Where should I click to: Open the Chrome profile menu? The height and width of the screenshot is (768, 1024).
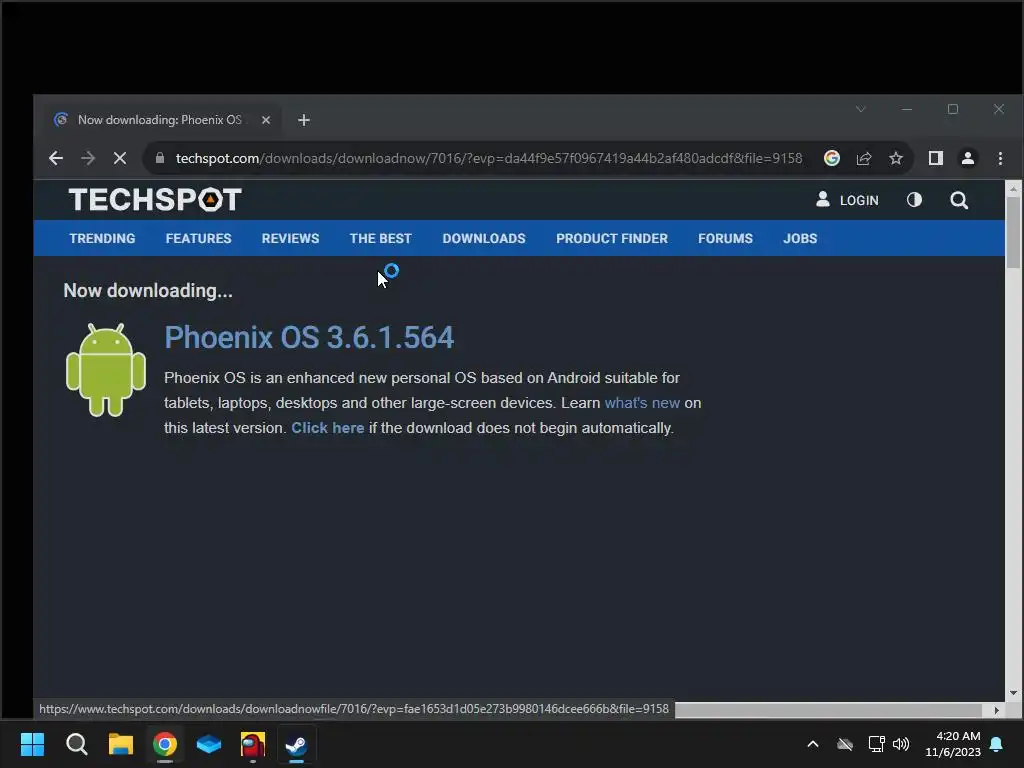(968, 158)
